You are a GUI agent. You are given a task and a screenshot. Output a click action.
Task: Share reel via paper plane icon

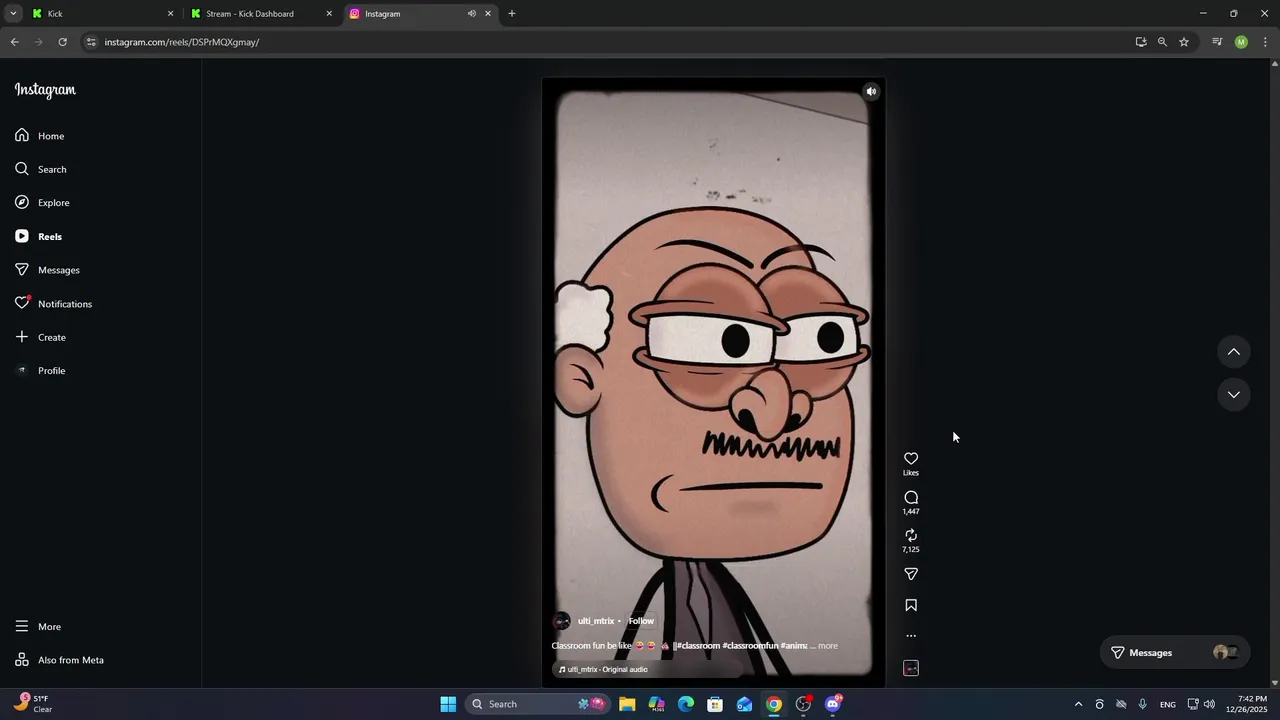tap(911, 574)
